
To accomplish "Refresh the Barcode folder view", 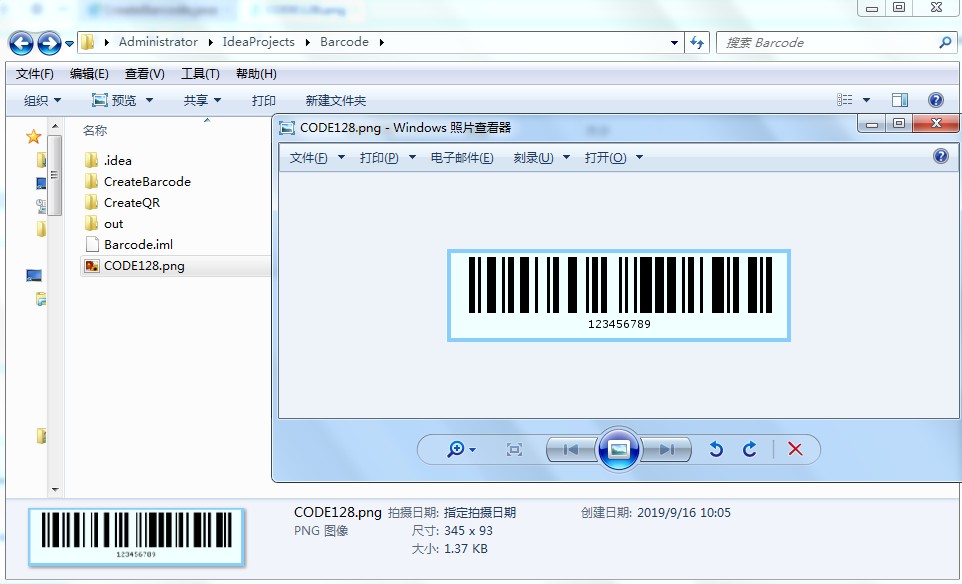I will [697, 42].
